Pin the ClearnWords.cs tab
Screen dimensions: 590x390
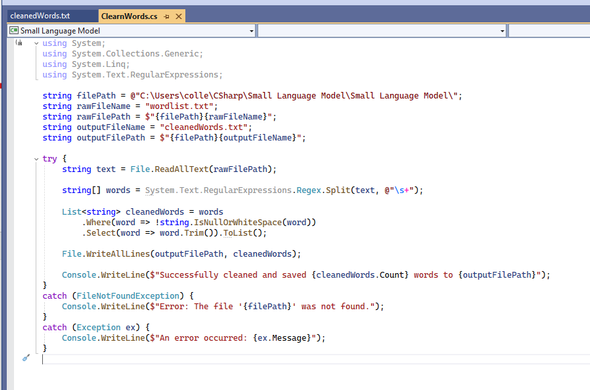(x=167, y=17)
